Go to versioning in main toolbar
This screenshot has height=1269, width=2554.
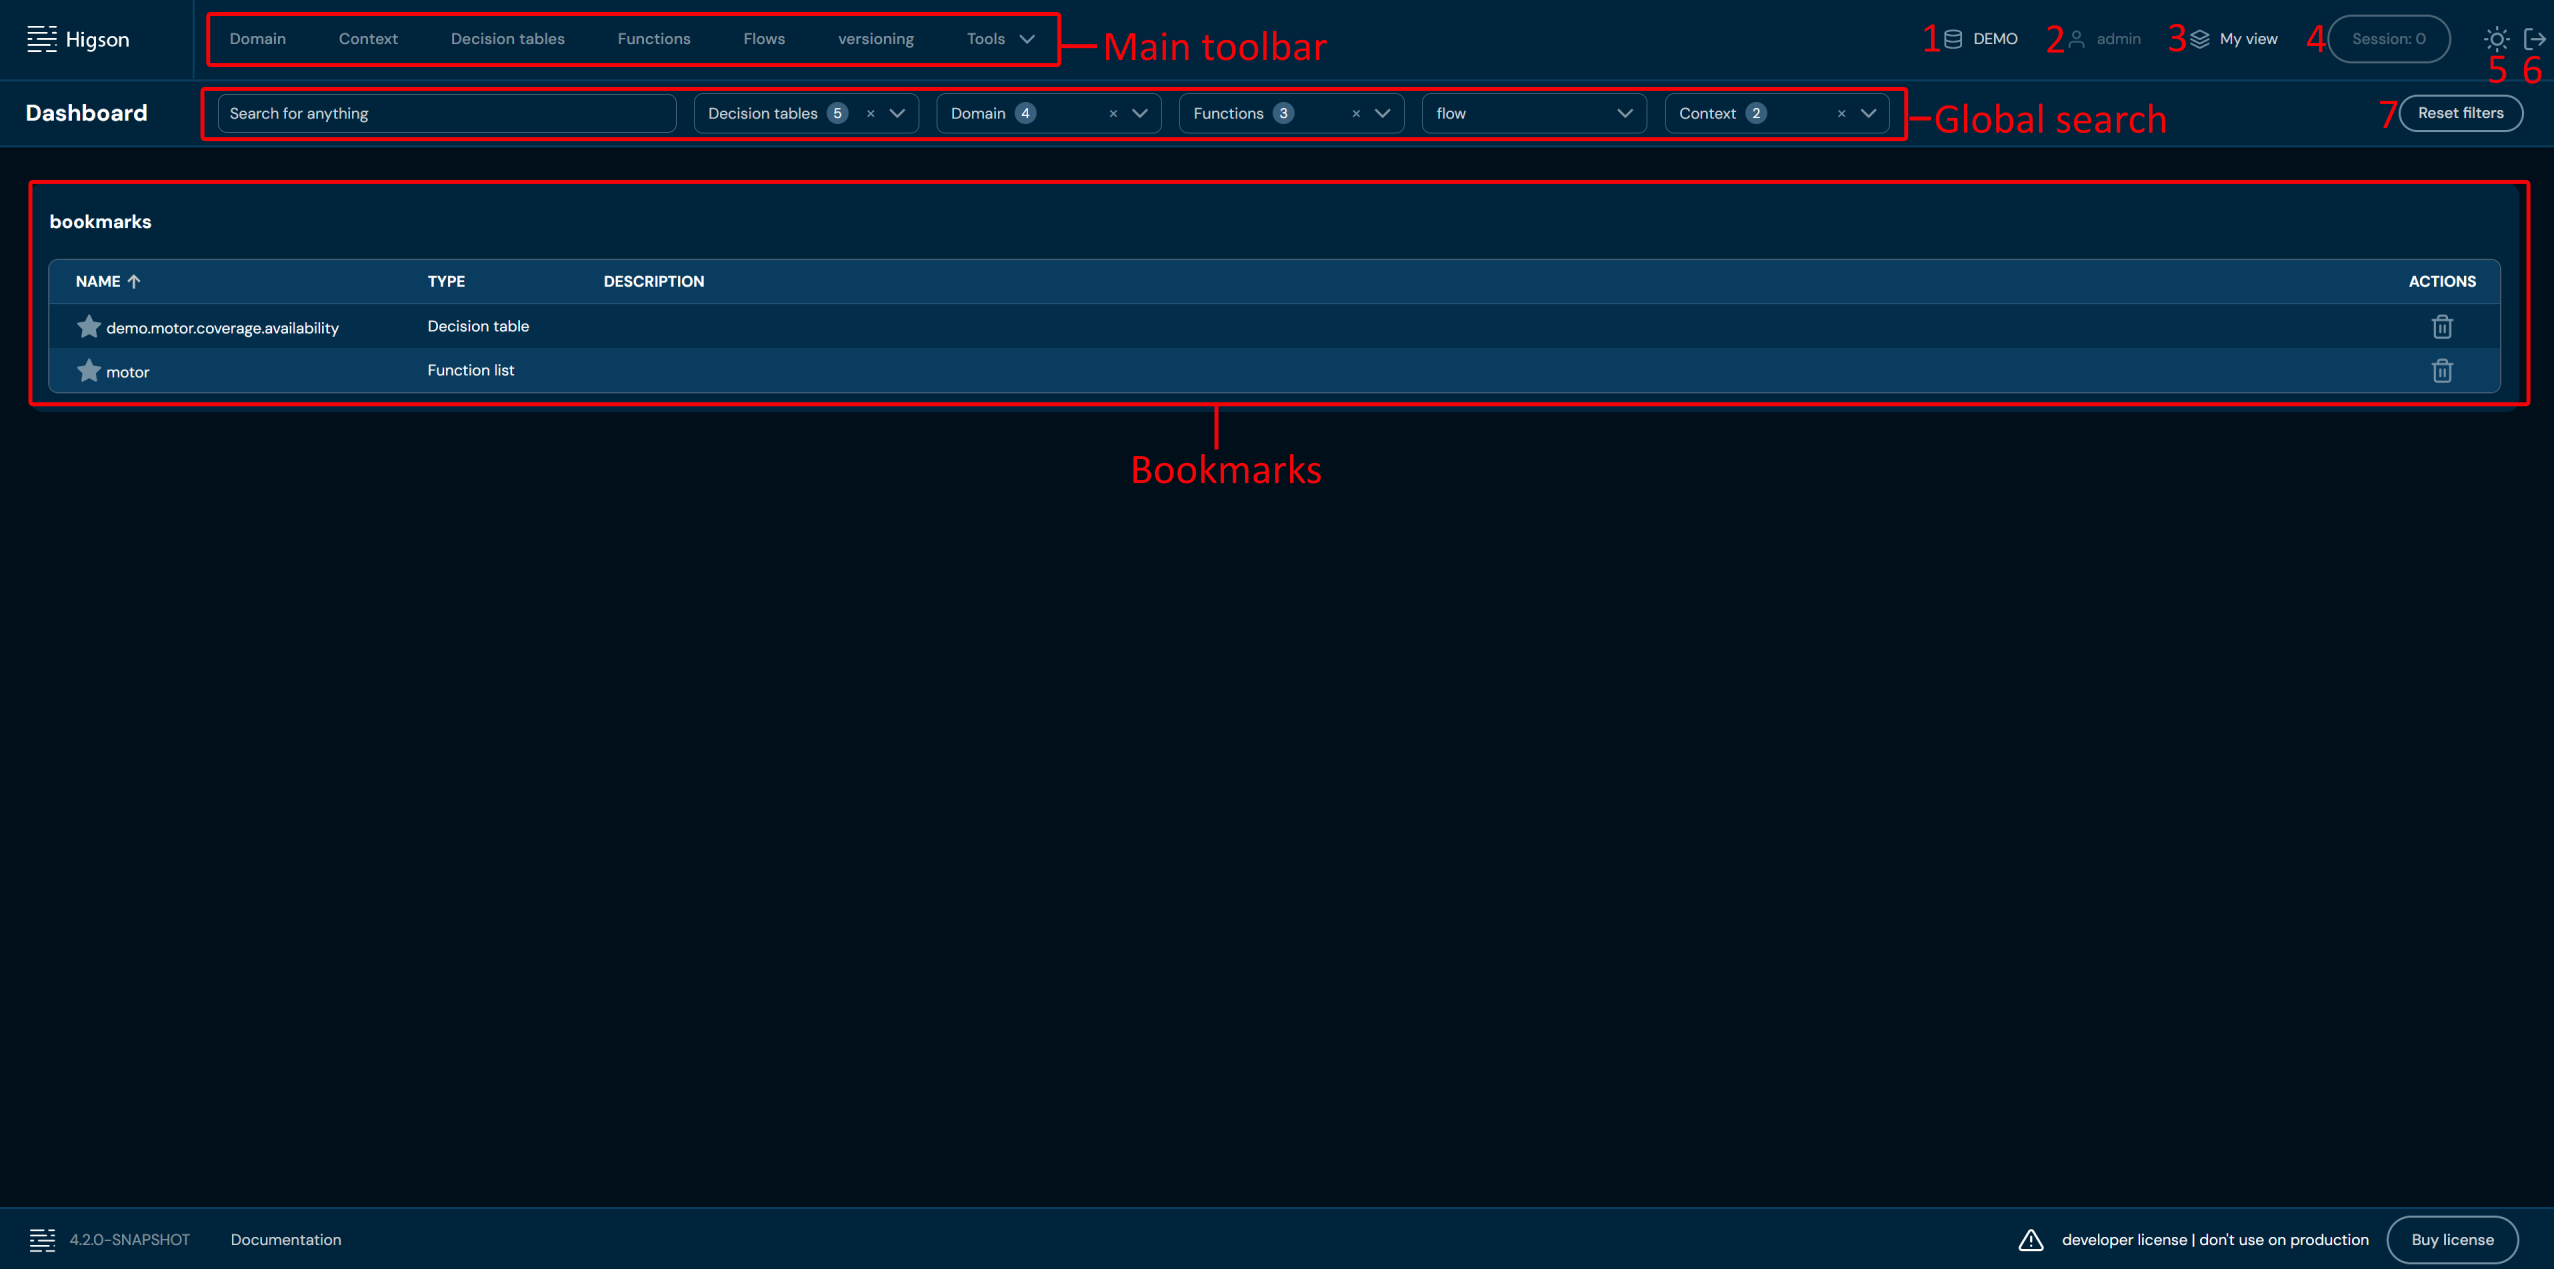tap(875, 39)
